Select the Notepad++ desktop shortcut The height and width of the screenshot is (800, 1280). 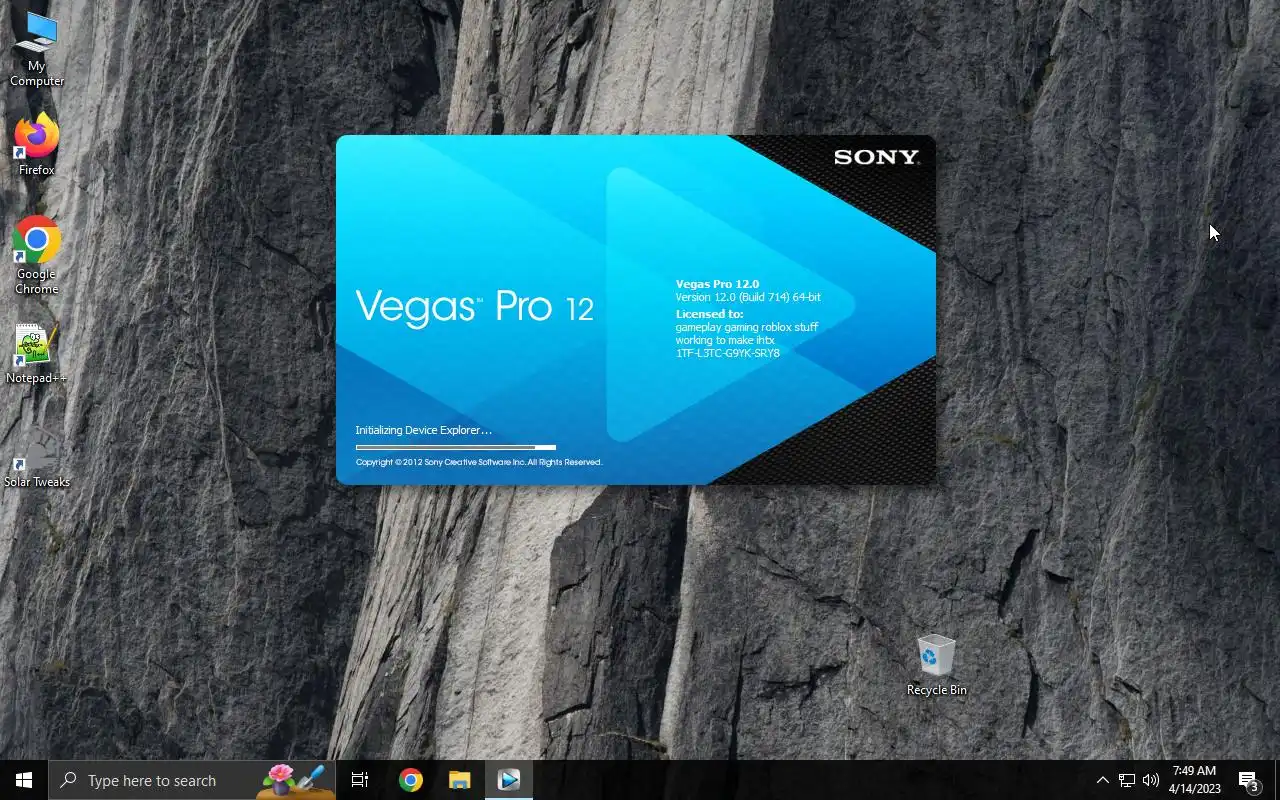(36, 354)
